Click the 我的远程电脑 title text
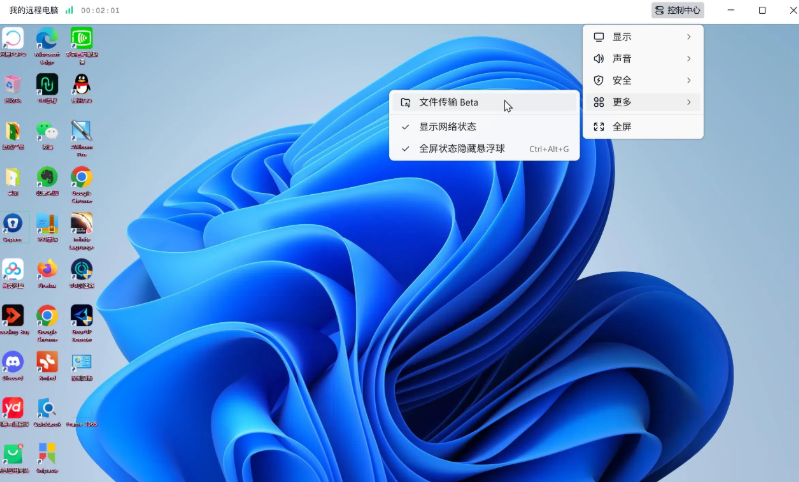Viewport: 799px width, 482px height. (34, 10)
